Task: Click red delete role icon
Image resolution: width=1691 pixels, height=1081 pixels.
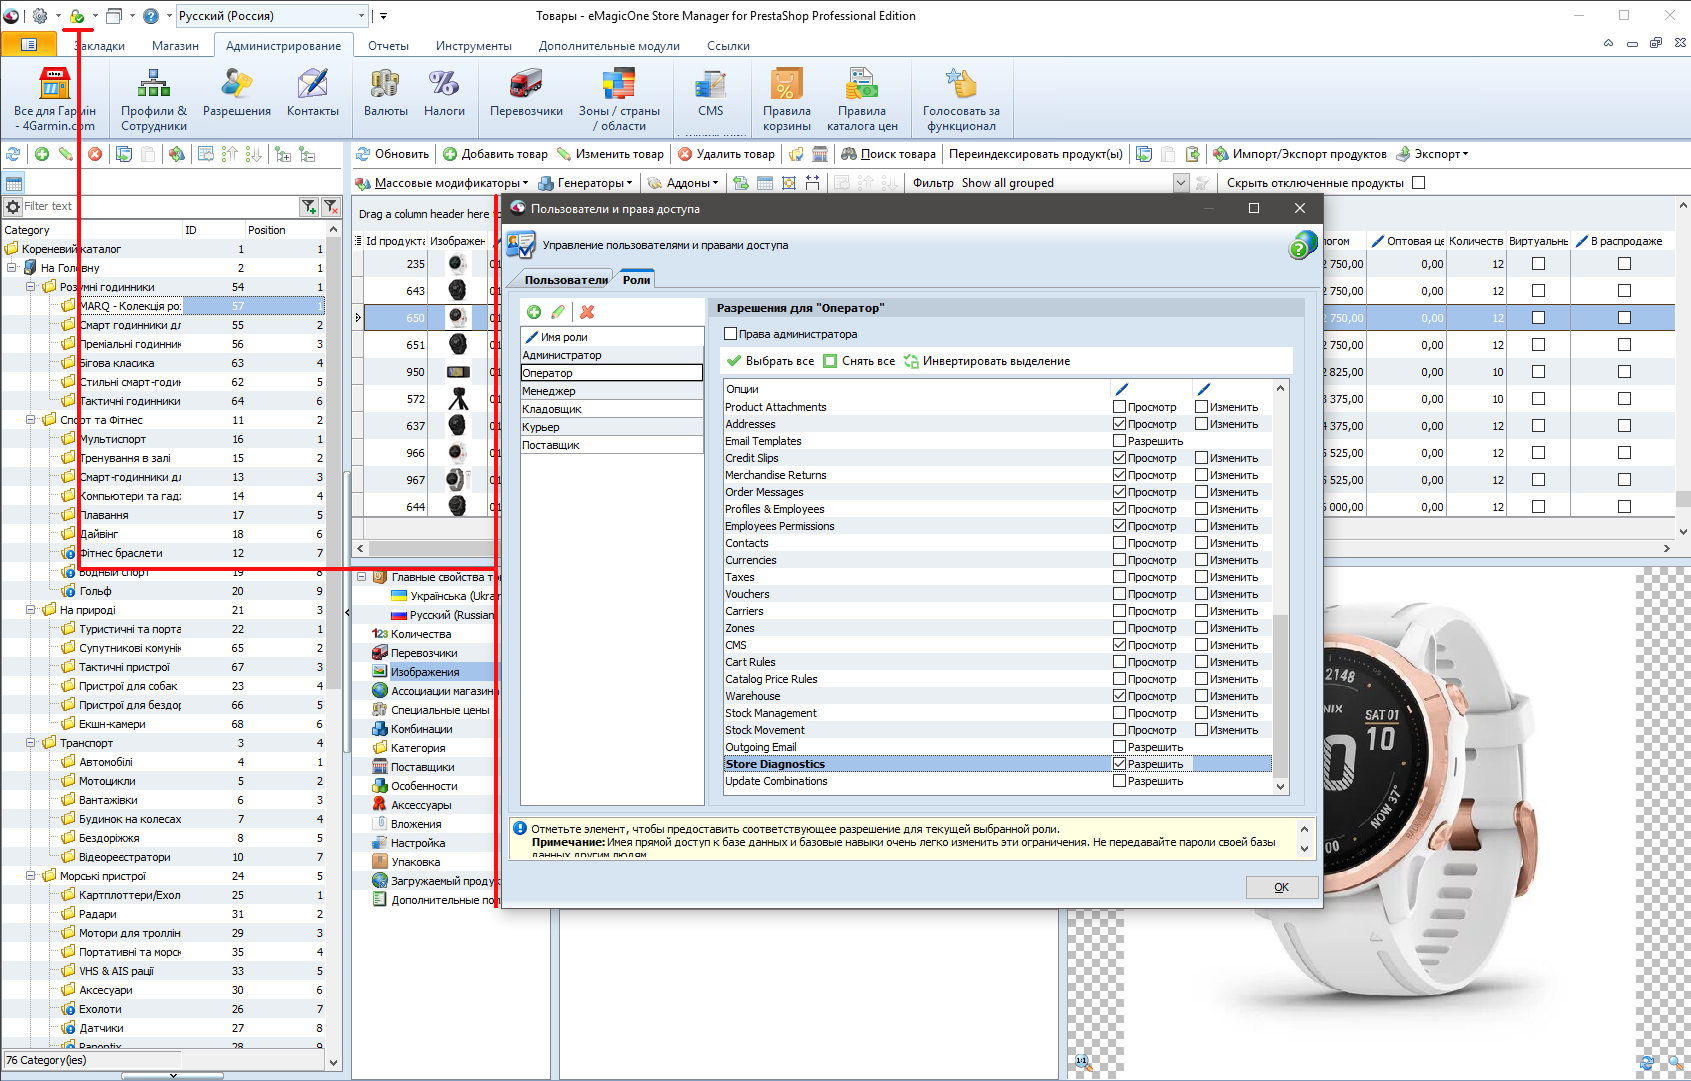Action: (x=587, y=312)
